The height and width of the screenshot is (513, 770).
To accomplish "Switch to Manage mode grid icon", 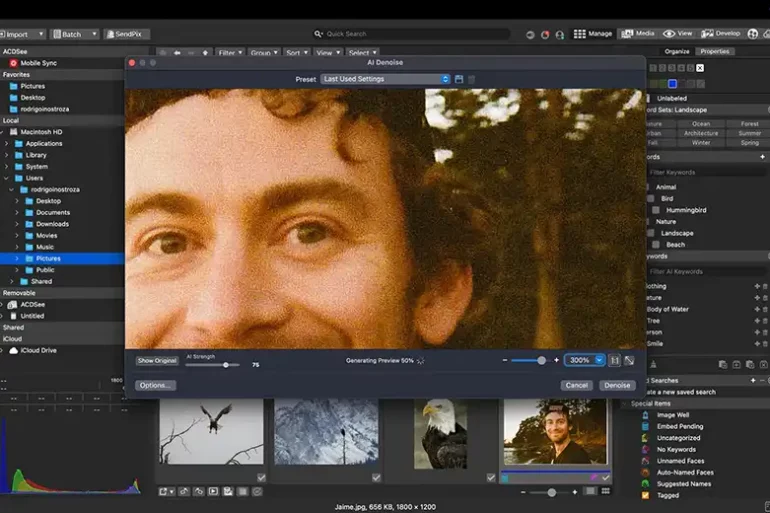I will tap(580, 33).
